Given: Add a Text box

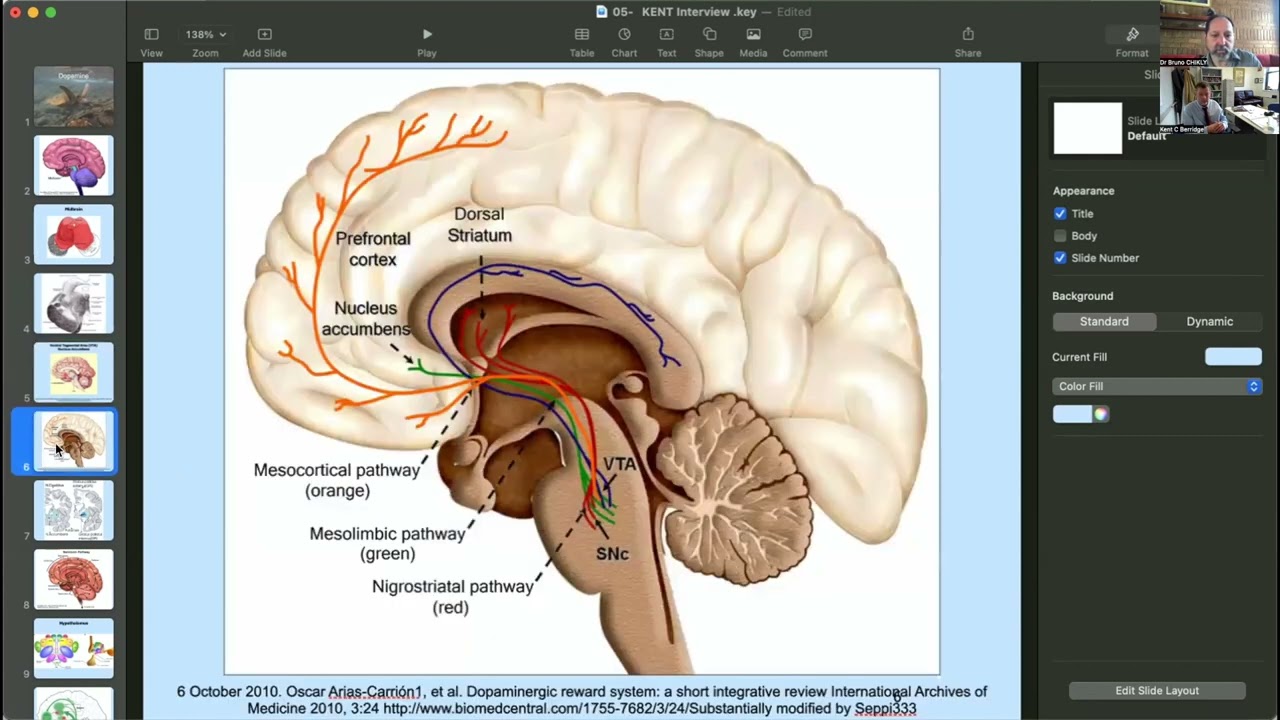Looking at the screenshot, I should (666, 34).
